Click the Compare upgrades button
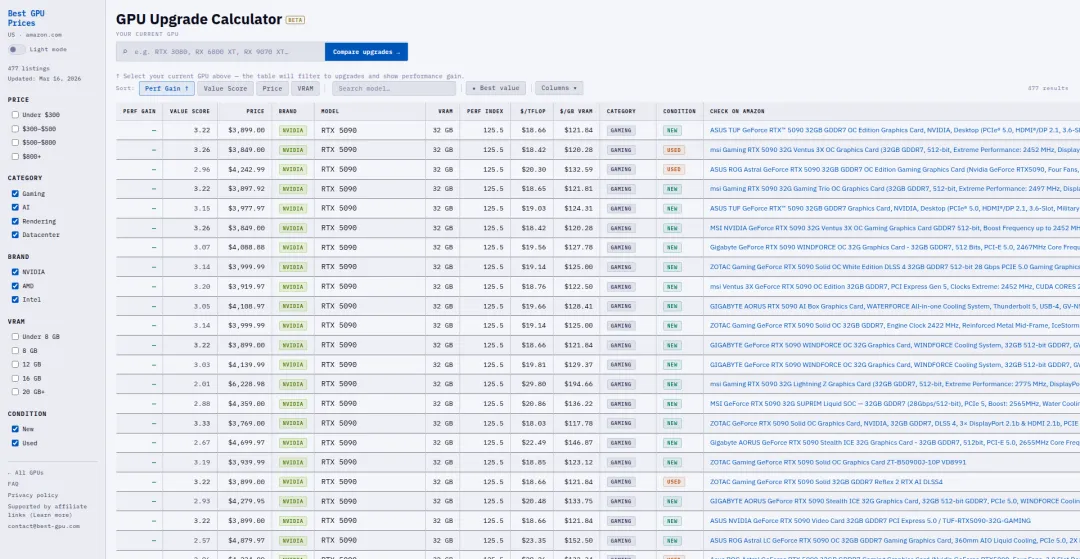The height and width of the screenshot is (559, 1080). (366, 52)
